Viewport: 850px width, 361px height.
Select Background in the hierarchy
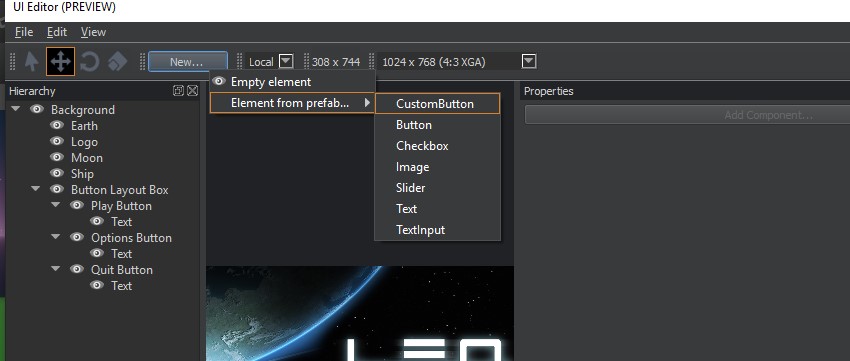click(82, 109)
